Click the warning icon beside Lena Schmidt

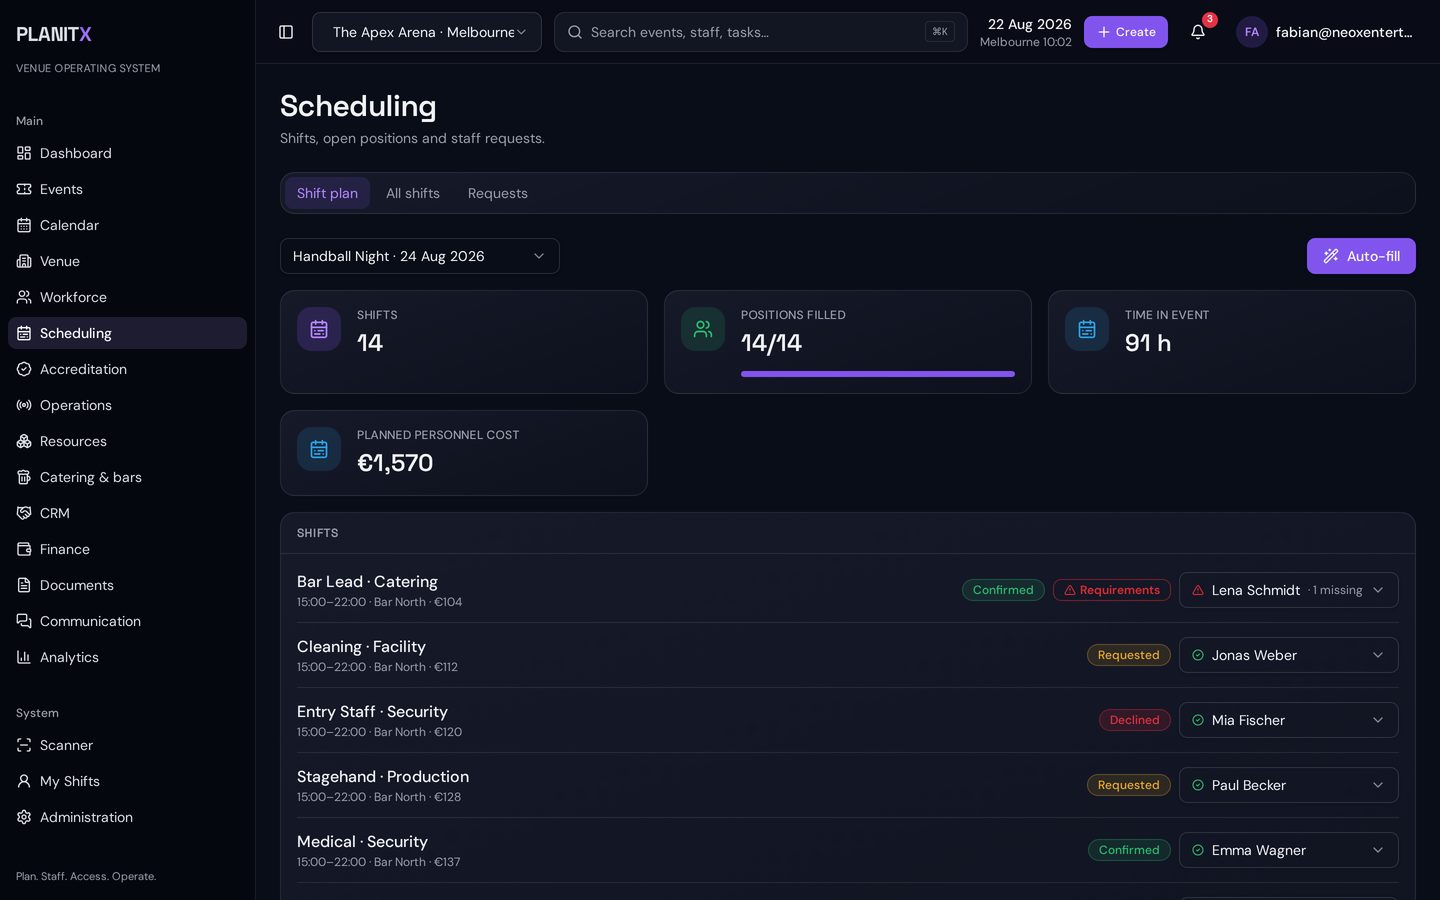point(1198,590)
